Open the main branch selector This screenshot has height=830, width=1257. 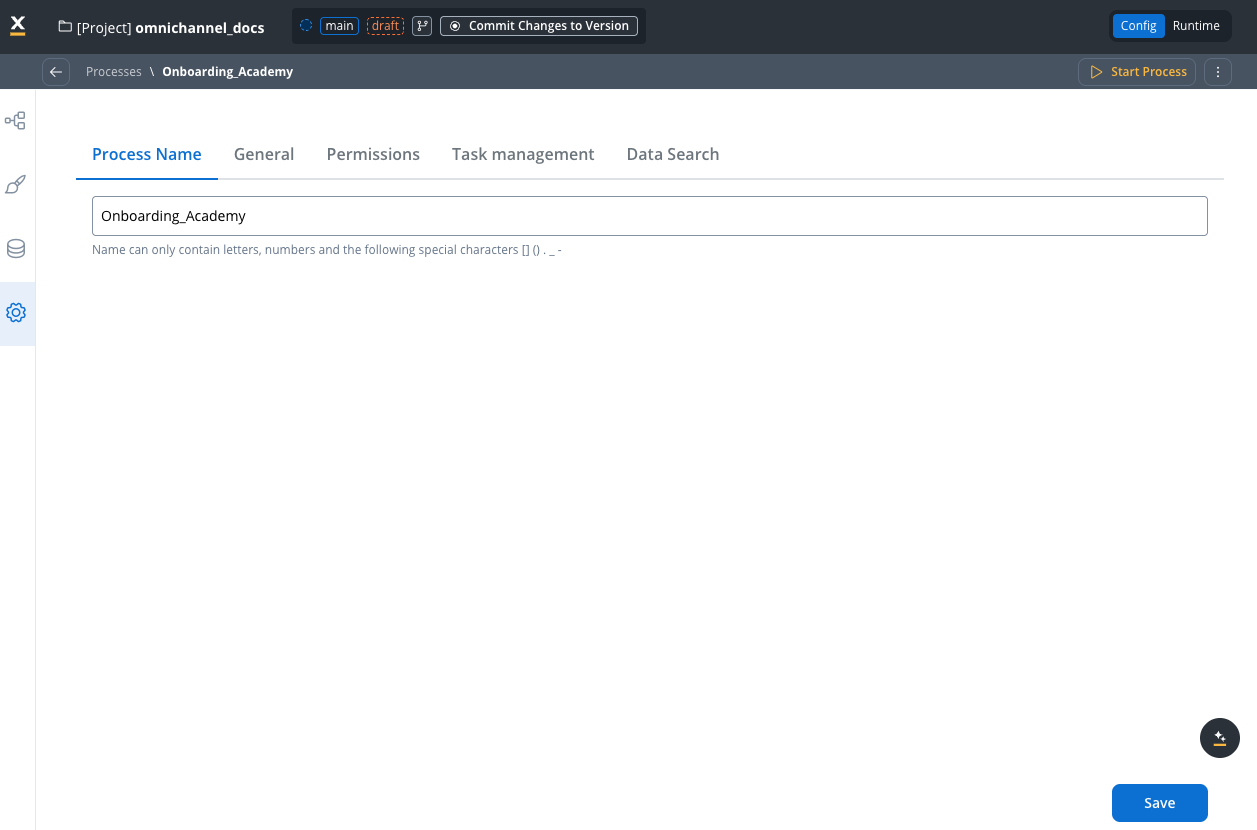[339, 25]
